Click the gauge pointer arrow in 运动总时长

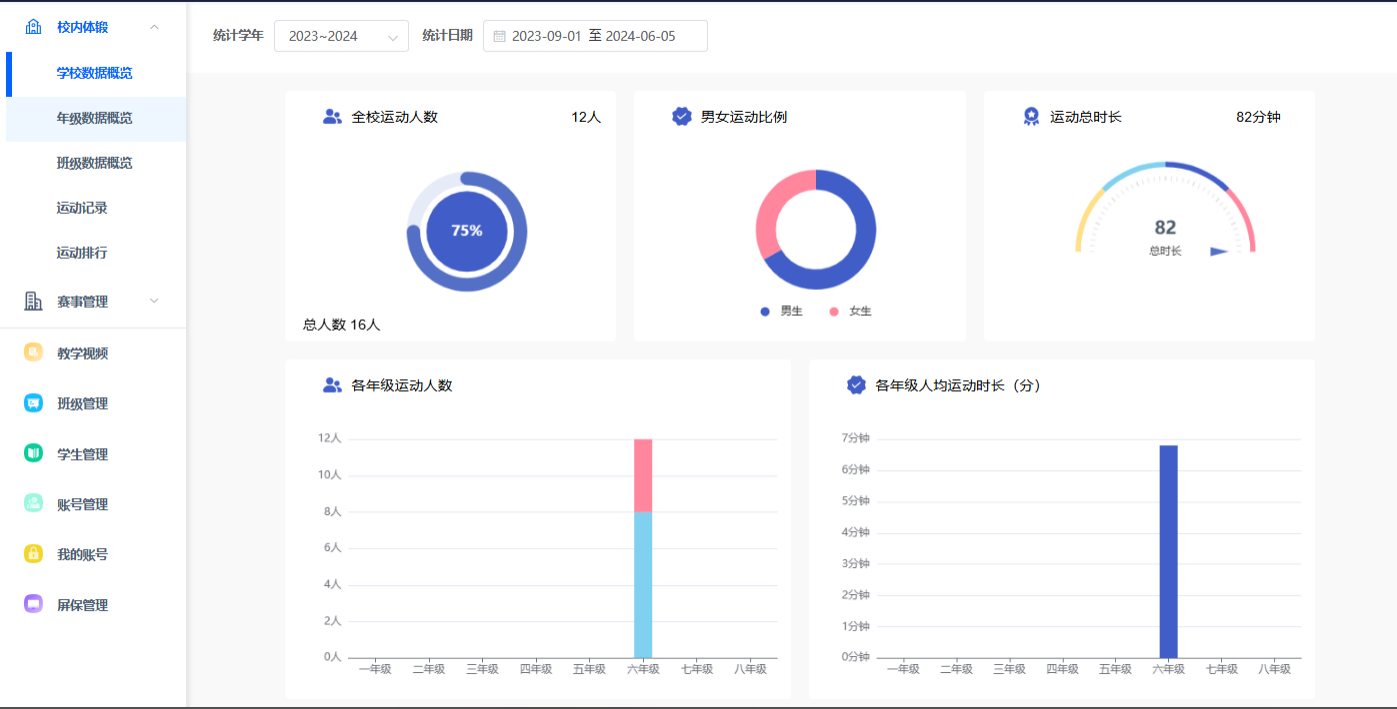tap(1219, 252)
